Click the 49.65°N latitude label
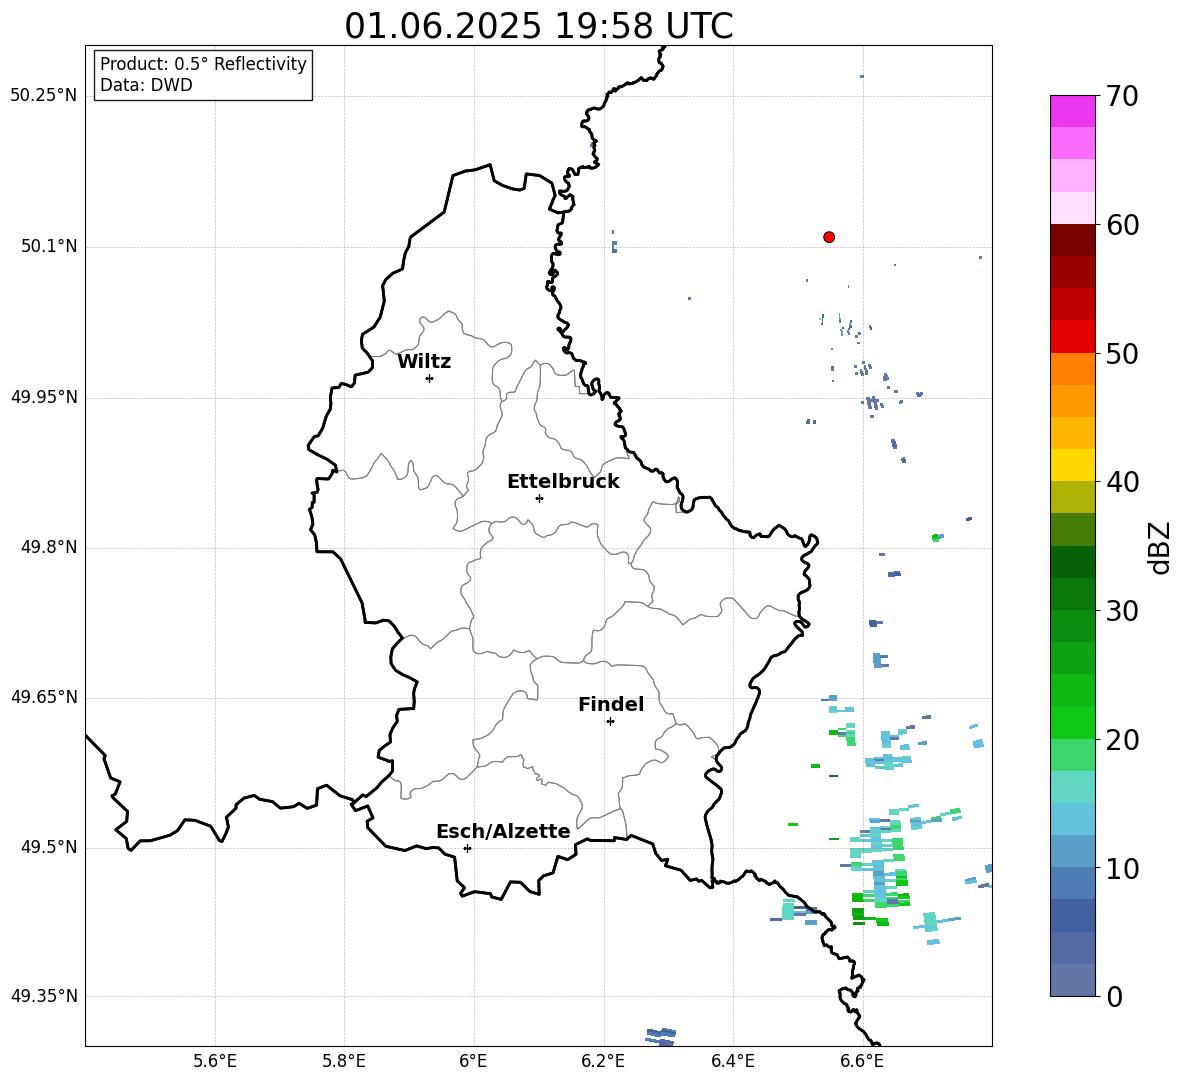This screenshot has width=1184, height=1081. point(44,696)
